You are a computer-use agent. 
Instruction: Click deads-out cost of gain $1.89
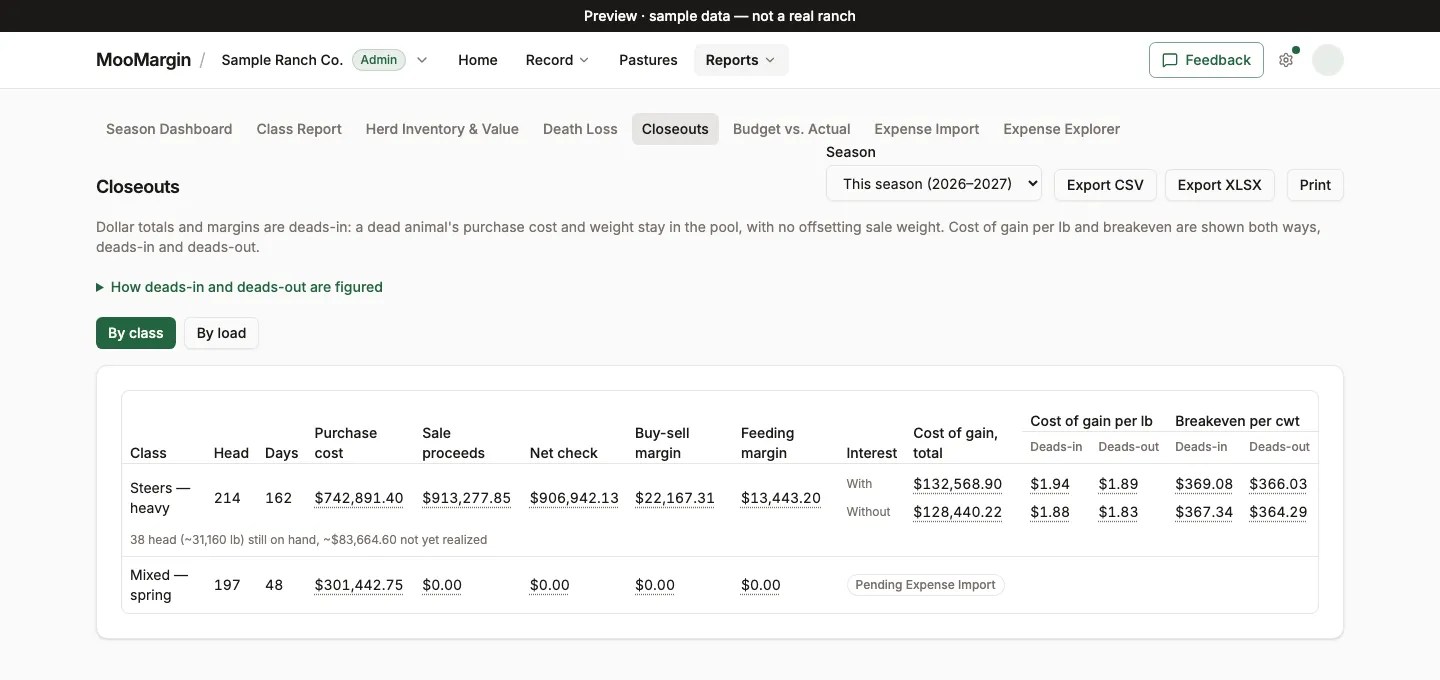tap(1118, 484)
